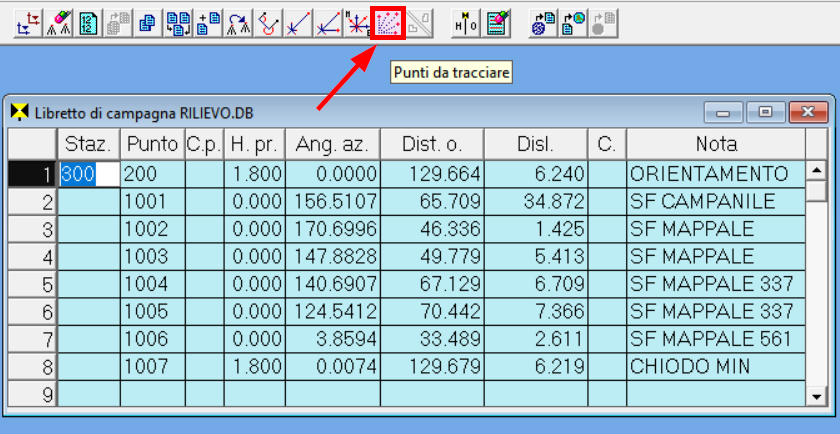Click the Libretto di campagna window title icon
840x434 pixels.
(20, 113)
